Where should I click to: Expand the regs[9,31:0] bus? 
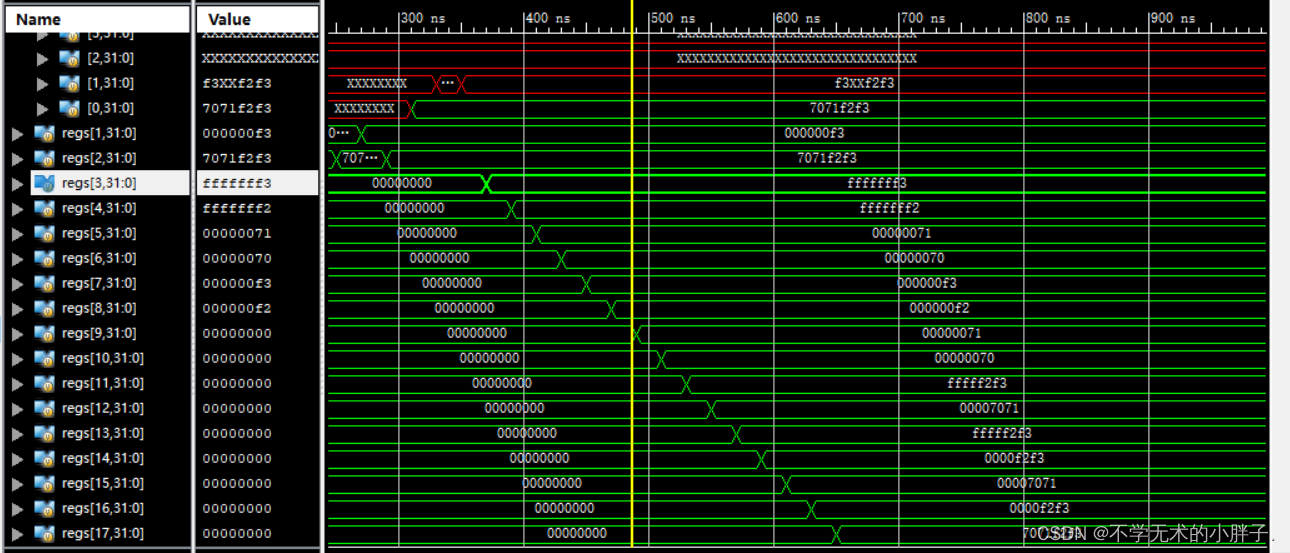point(17,333)
